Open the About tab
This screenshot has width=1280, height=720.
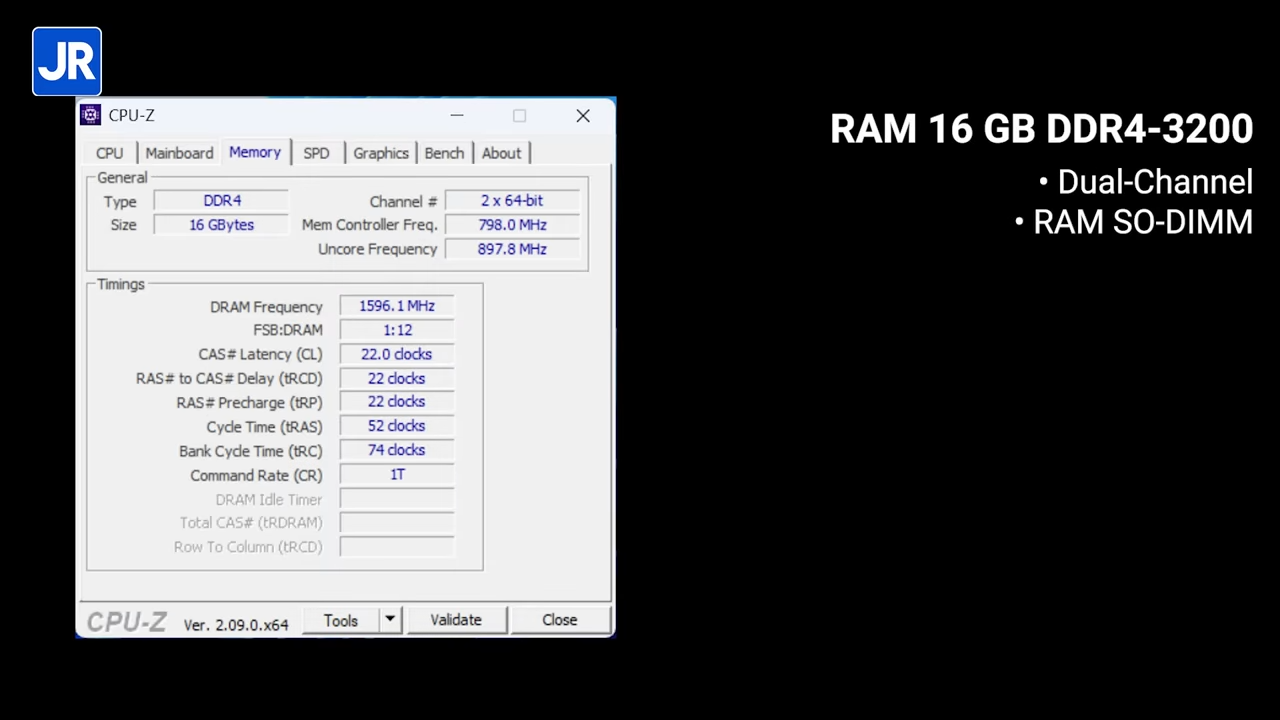coord(501,153)
